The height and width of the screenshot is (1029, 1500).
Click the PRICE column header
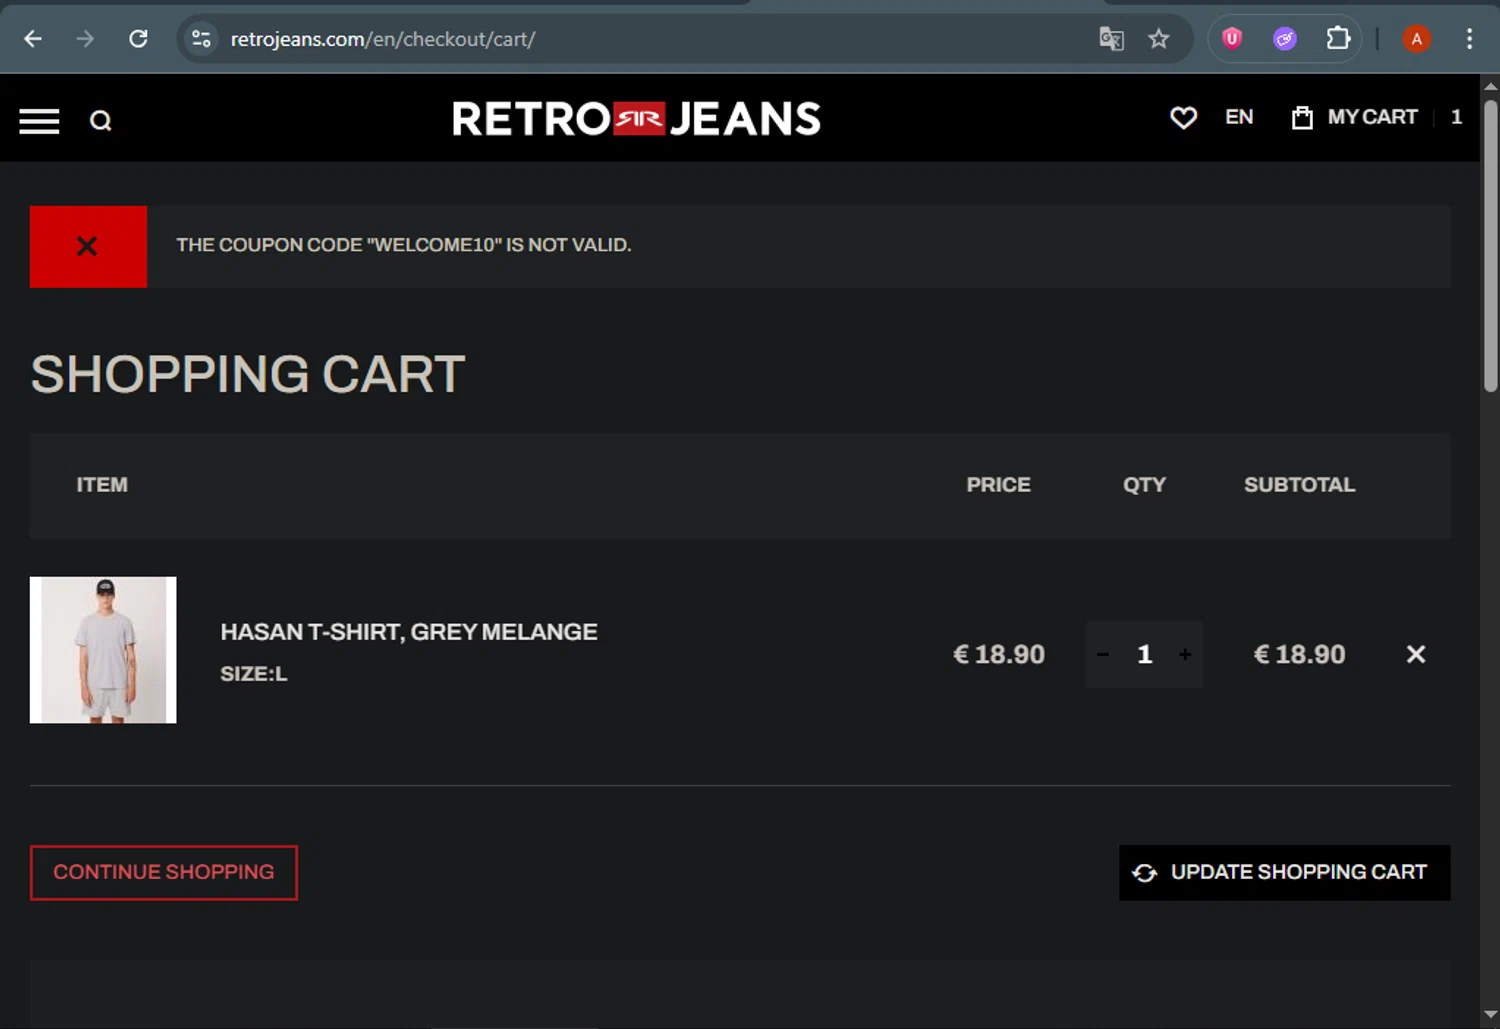point(998,485)
